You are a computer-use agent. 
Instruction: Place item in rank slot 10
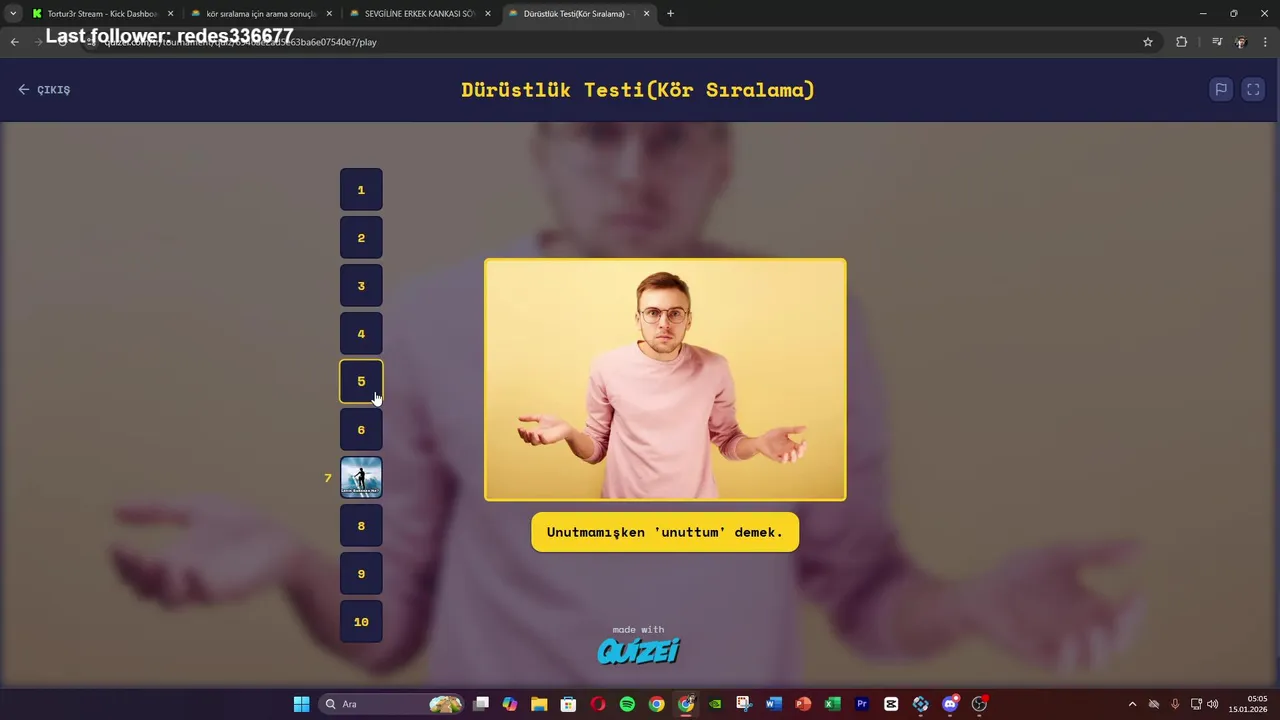[x=361, y=622]
